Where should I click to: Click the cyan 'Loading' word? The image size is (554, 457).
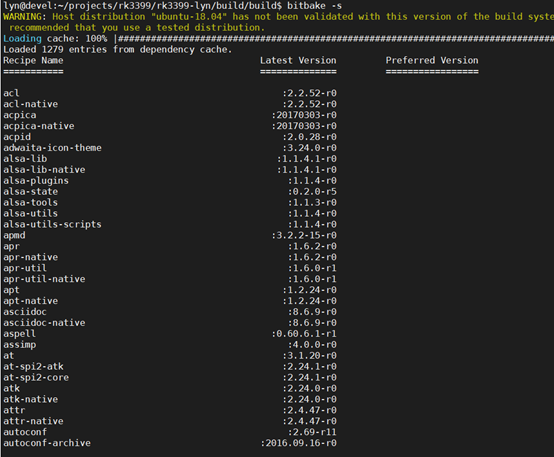click(22, 39)
